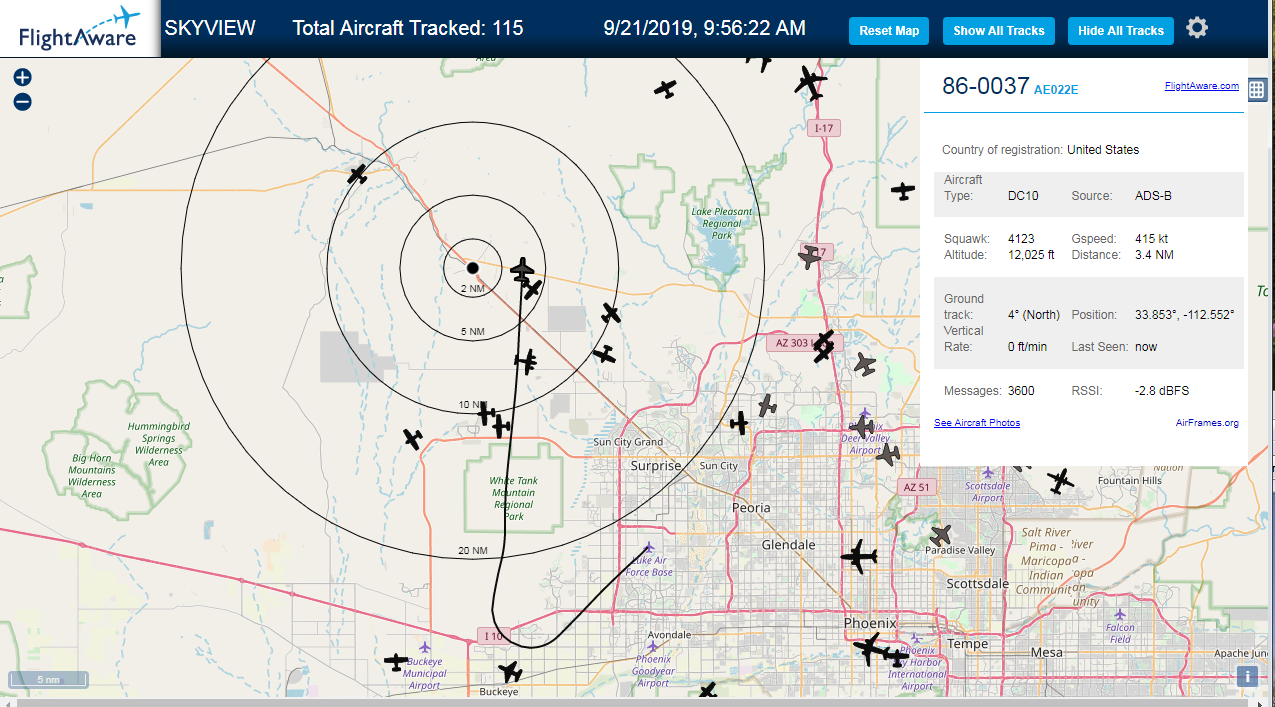
Task: Click the Total Aircraft Tracked: 115 text
Action: (408, 28)
